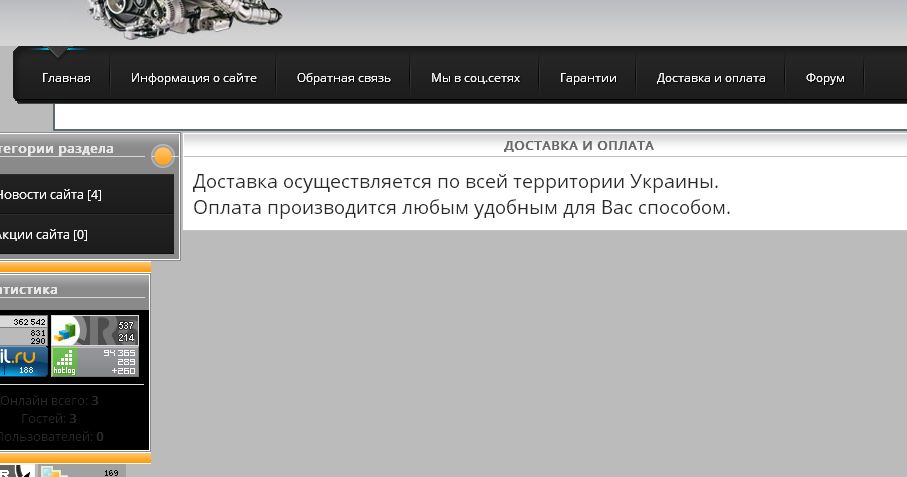Open the Акции сайта [0] category

tap(43, 235)
